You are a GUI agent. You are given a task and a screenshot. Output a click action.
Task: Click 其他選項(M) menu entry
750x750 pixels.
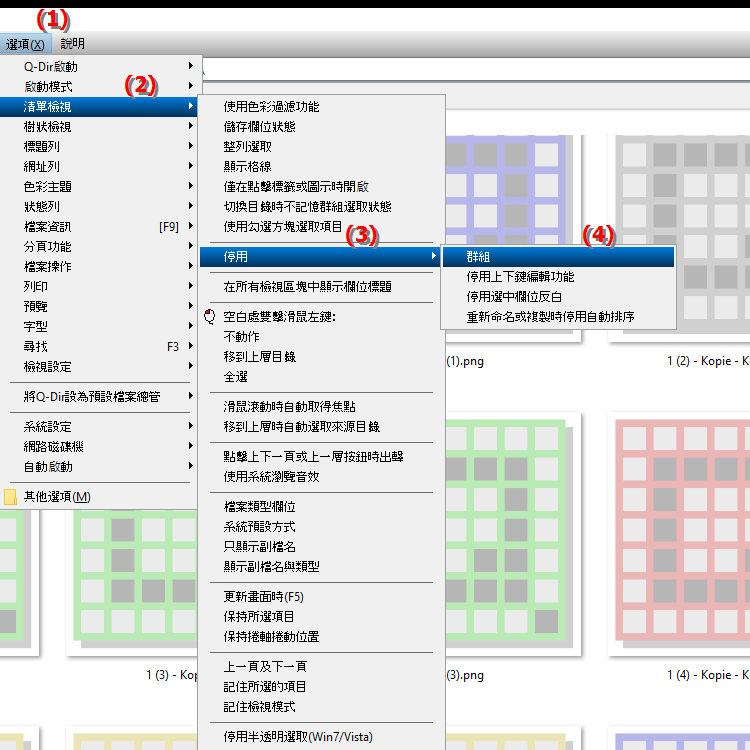point(100,496)
